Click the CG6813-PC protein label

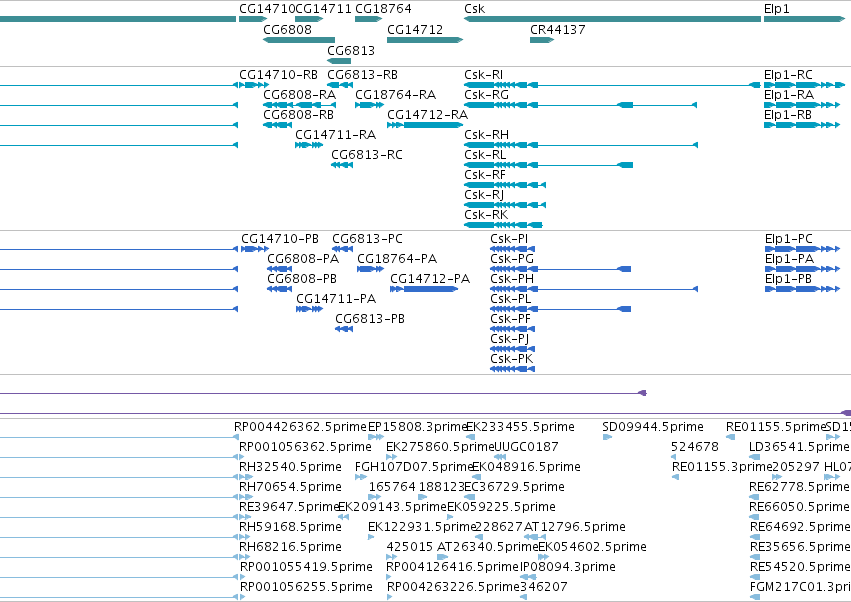pos(367,238)
